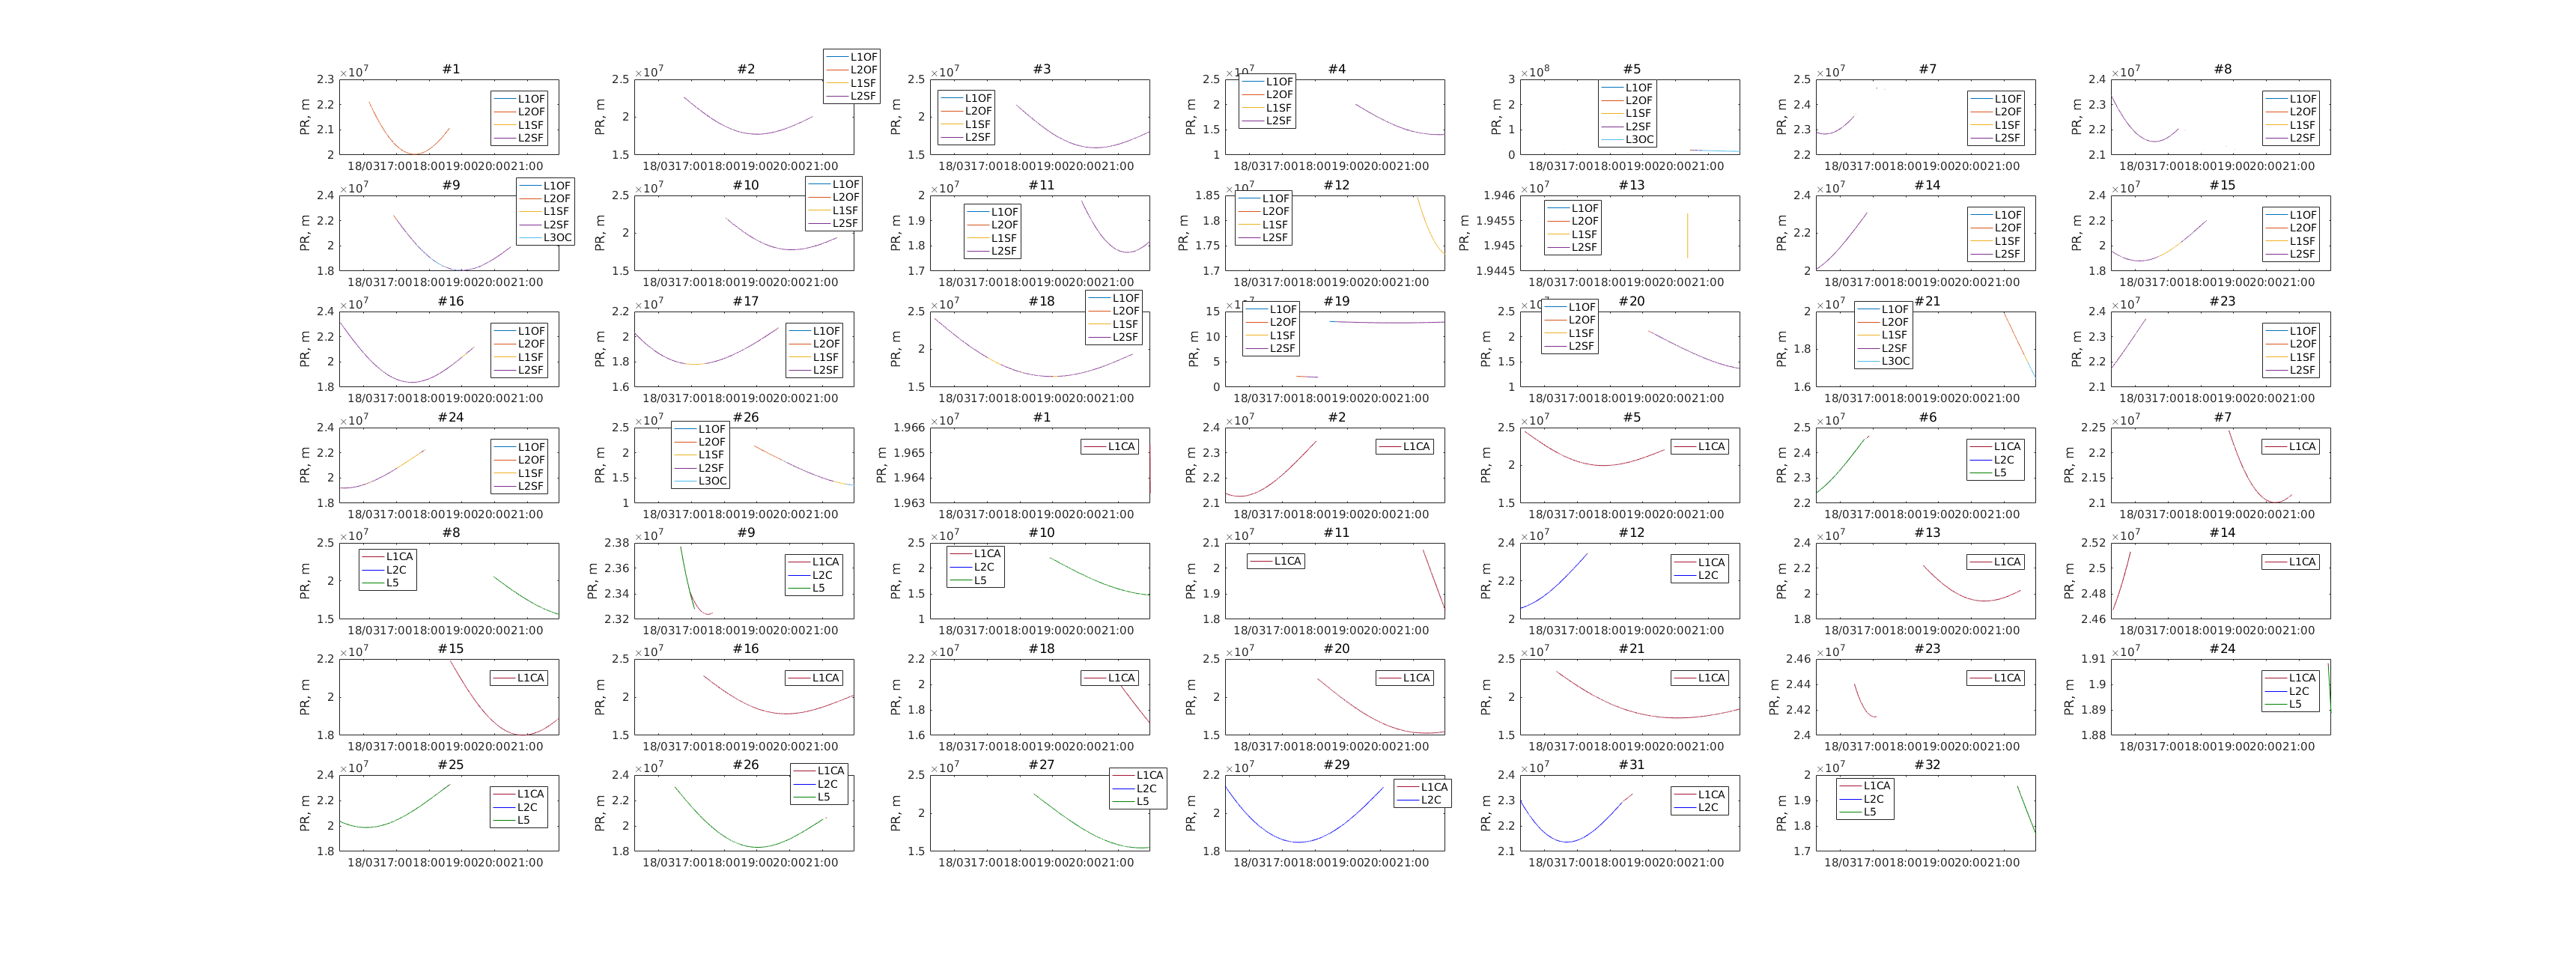Click the L1CA entry in plot #27 legend
2576x957 pixels.
pos(1149,775)
